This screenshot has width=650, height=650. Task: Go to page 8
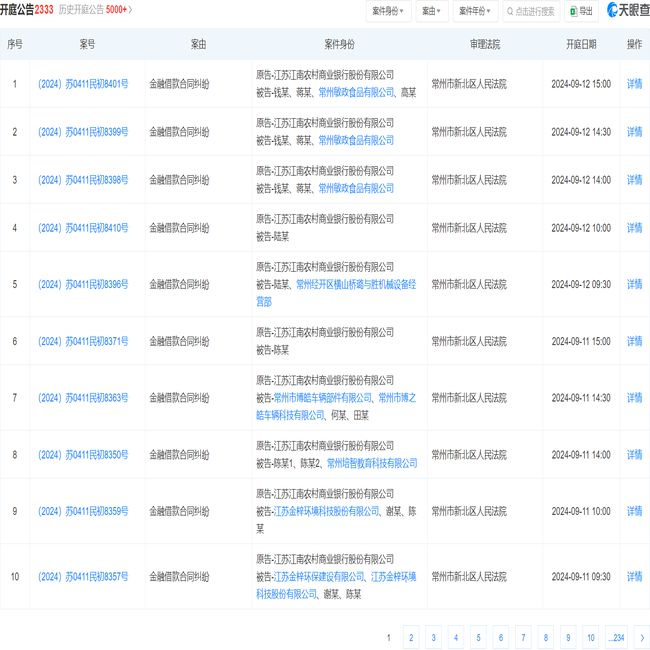[x=546, y=638]
